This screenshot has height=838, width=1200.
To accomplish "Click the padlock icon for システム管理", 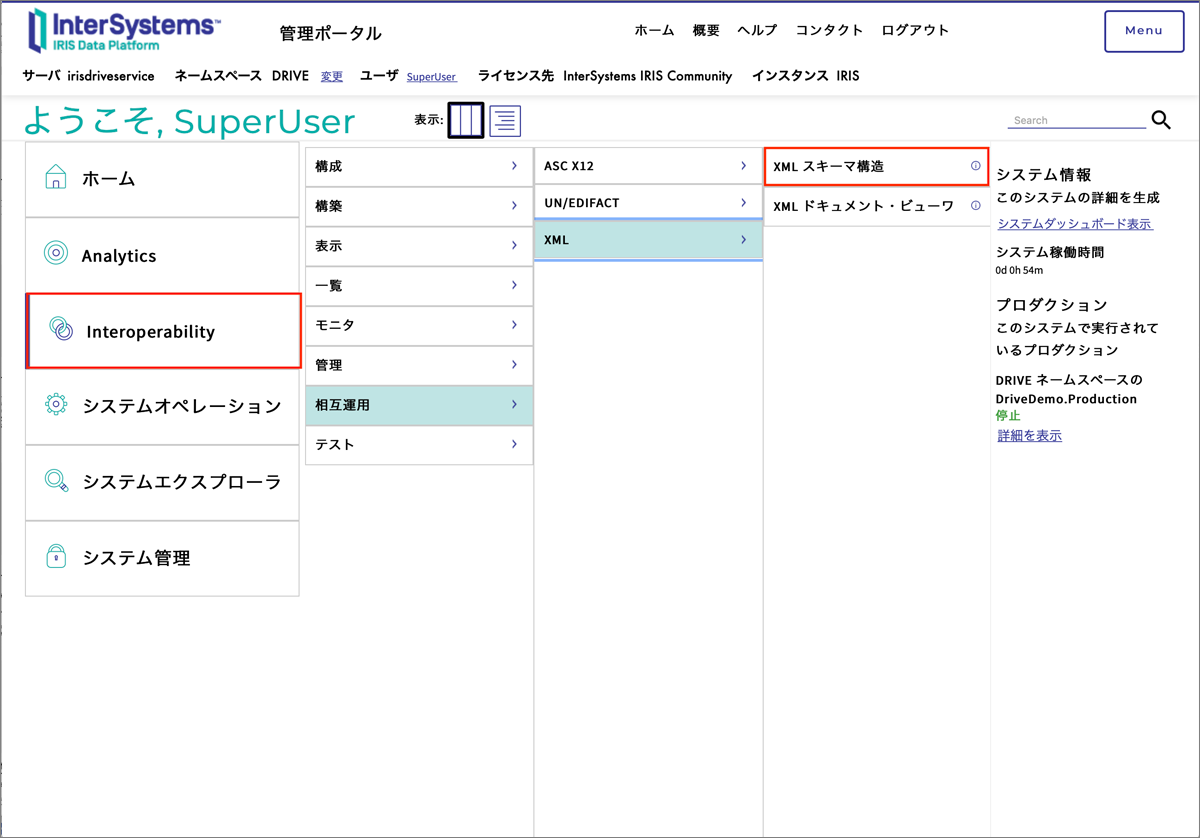I will click(x=56, y=557).
